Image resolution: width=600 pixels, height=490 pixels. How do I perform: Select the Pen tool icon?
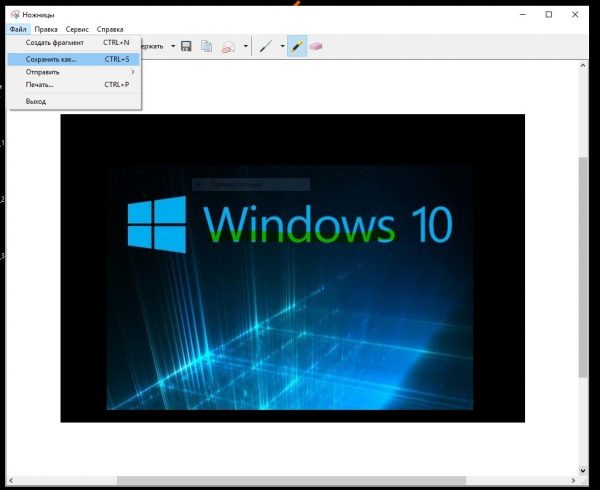266,46
